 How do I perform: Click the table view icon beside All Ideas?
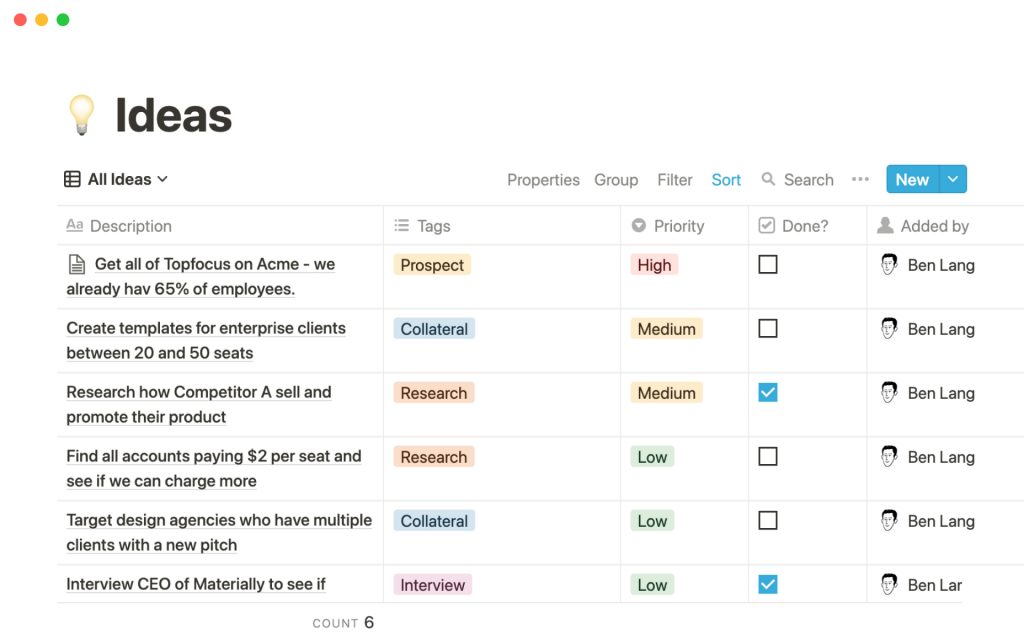[x=72, y=179]
